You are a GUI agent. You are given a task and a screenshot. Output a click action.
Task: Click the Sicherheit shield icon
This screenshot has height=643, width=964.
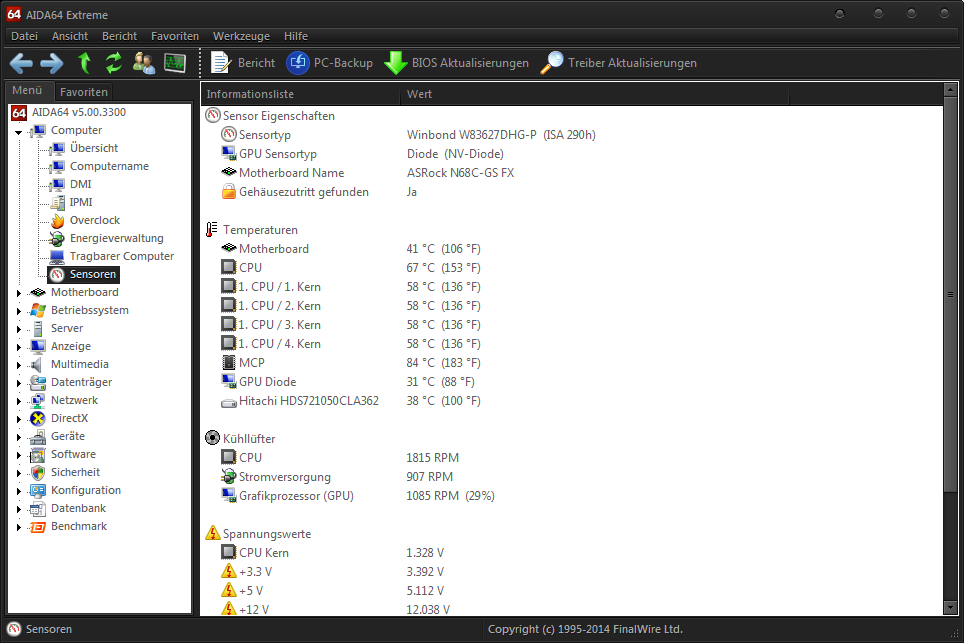pyautogui.click(x=38, y=472)
